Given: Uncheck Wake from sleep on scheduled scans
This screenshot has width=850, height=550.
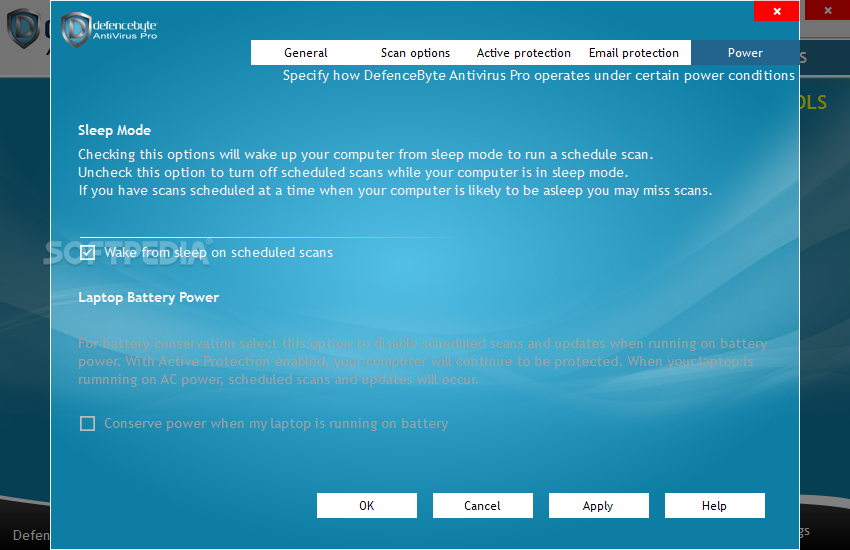Looking at the screenshot, I should coord(87,253).
